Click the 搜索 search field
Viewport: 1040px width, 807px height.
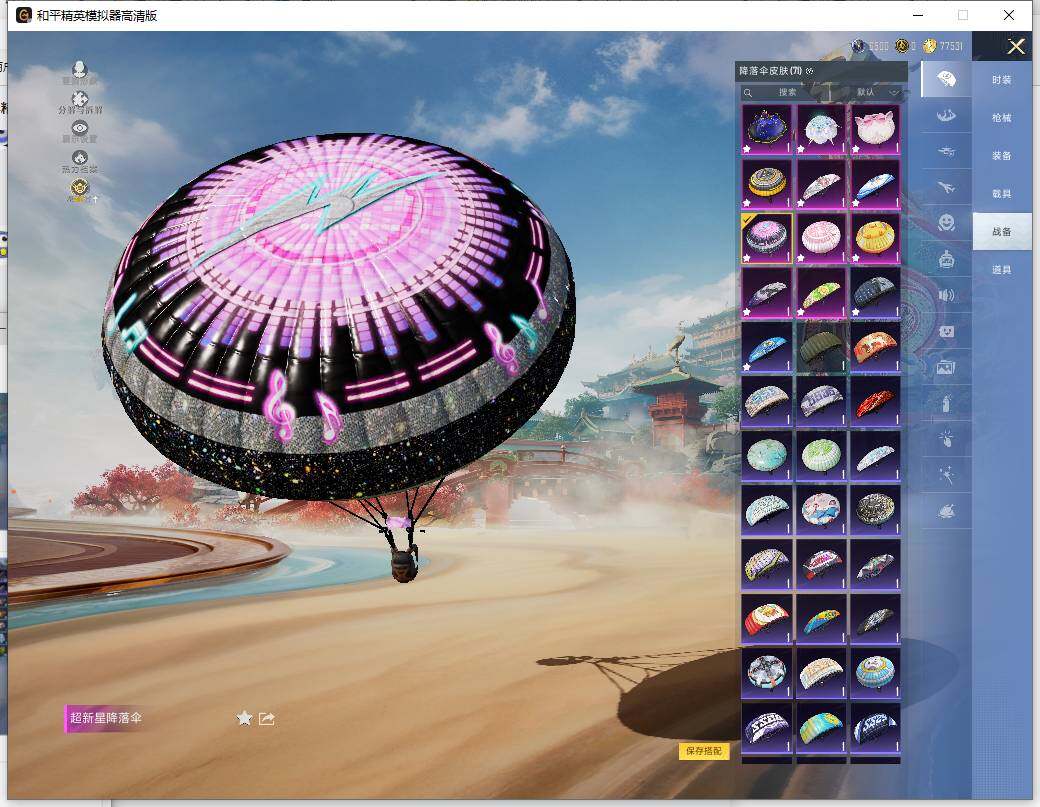pos(787,92)
